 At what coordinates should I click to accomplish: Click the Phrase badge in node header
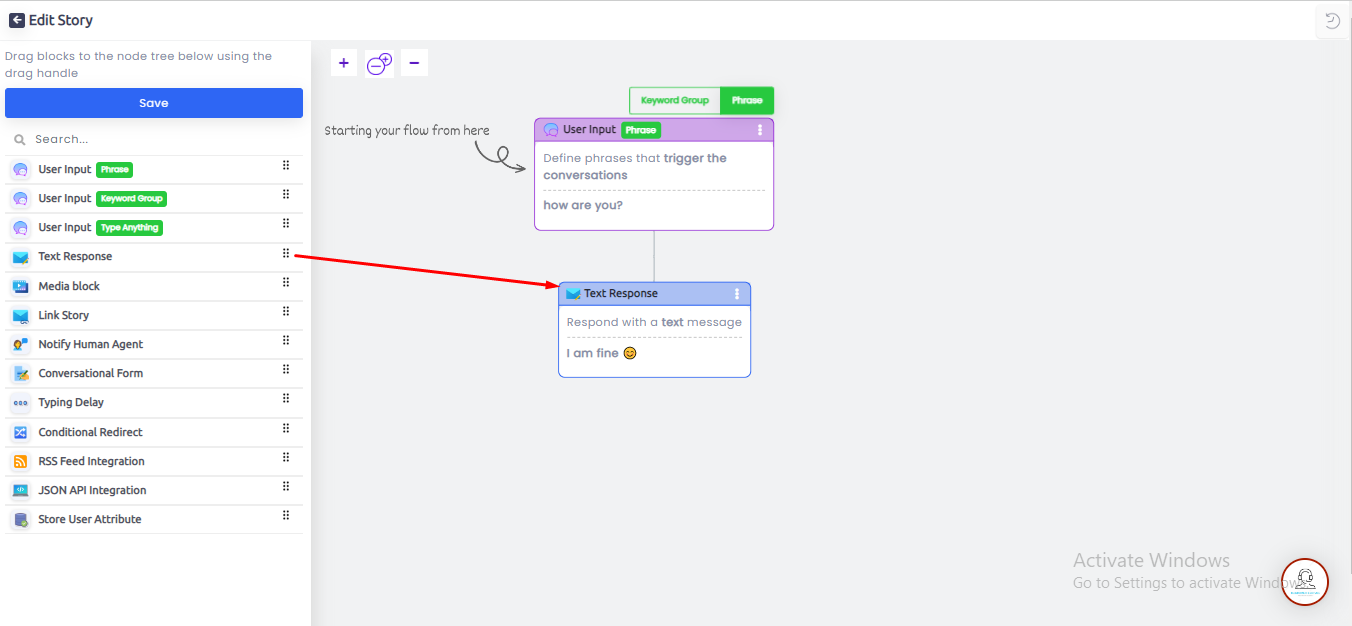(x=641, y=130)
